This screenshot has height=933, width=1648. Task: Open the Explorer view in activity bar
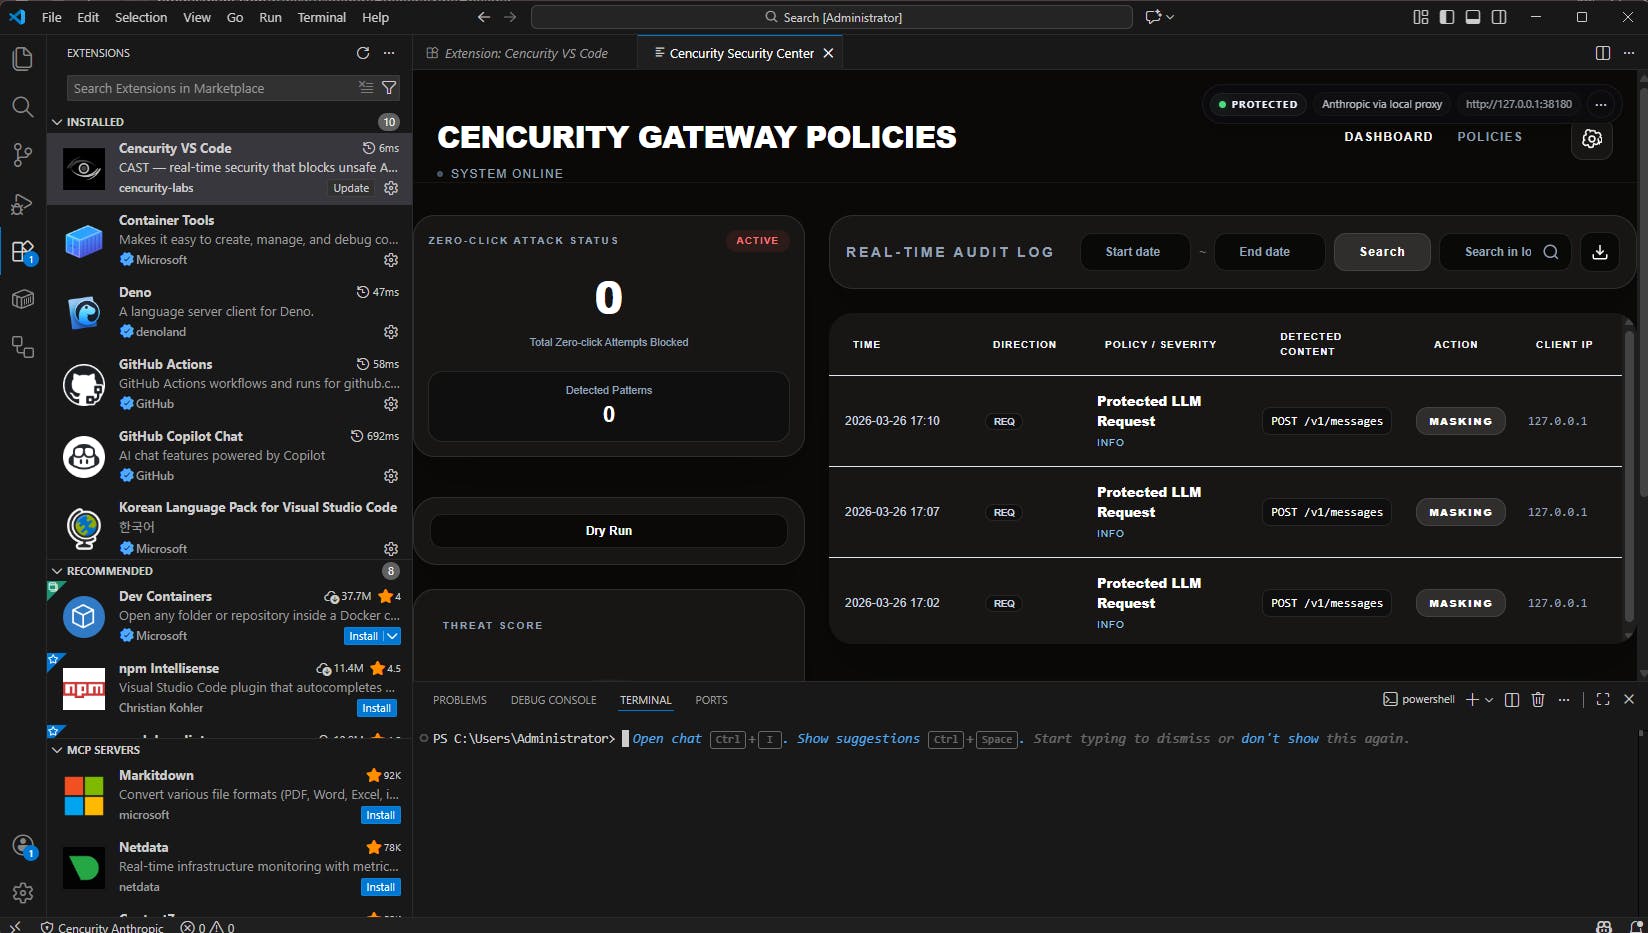point(22,59)
